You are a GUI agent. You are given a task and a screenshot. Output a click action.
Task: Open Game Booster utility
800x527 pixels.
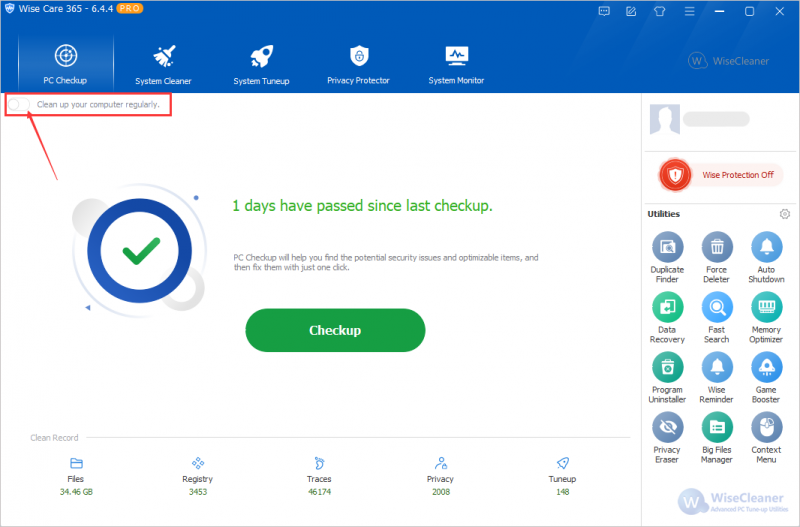click(x=766, y=378)
